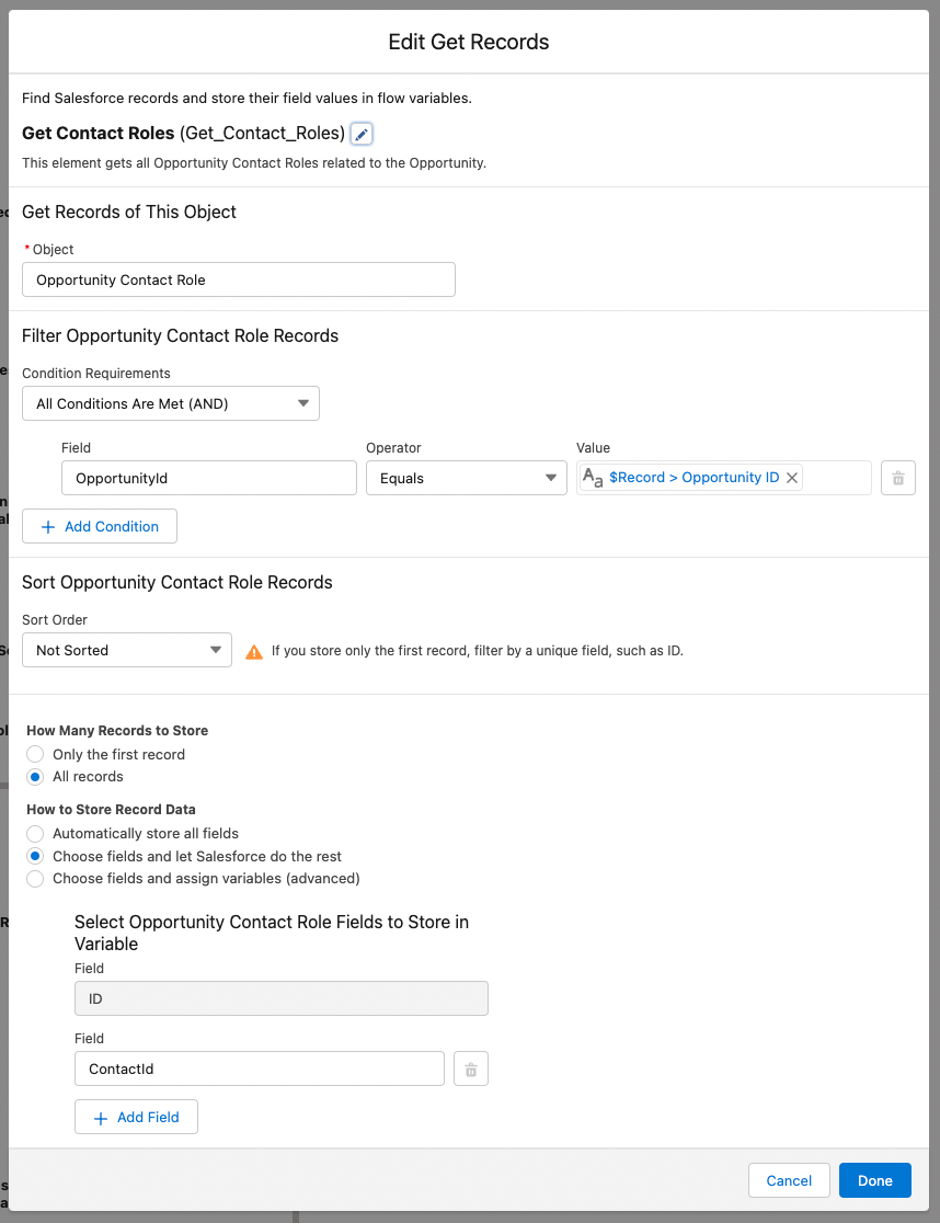Open the Equals operator dropdown

pyautogui.click(x=466, y=478)
